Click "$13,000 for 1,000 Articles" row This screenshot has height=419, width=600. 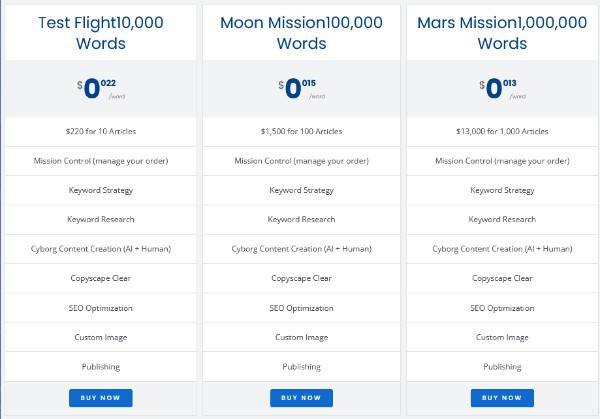click(502, 131)
